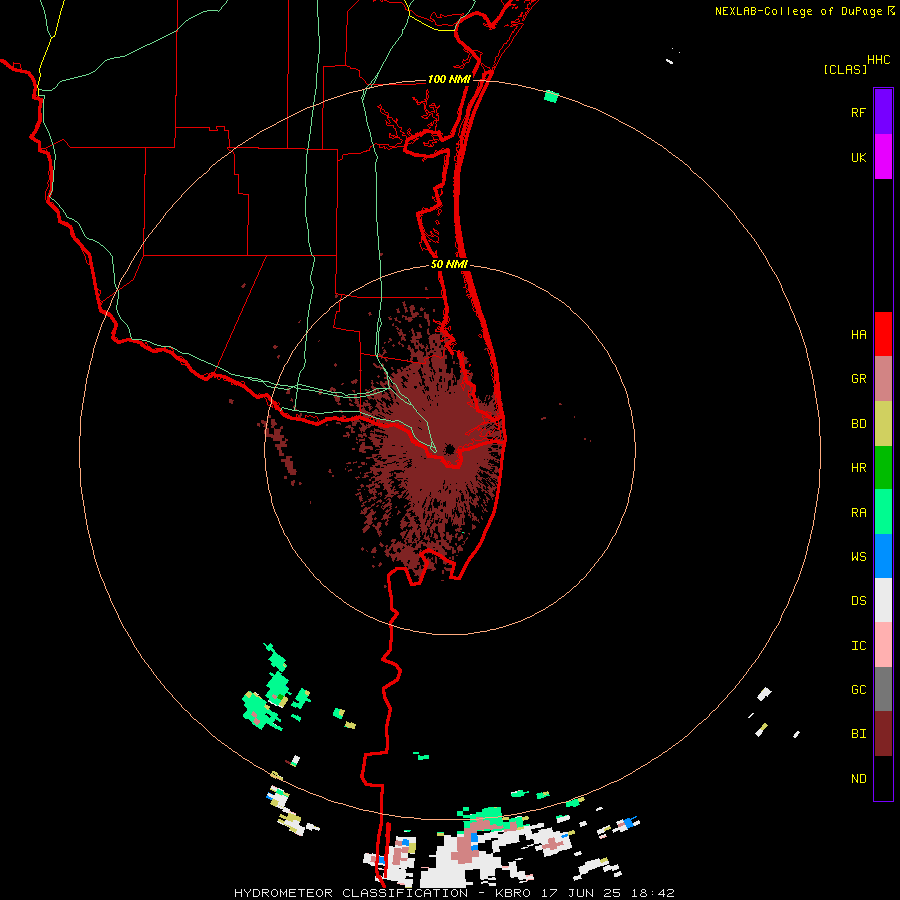Image resolution: width=900 pixels, height=900 pixels.
Task: Click the NEXLAB-College of DuPage credit text
Action: 798,11
